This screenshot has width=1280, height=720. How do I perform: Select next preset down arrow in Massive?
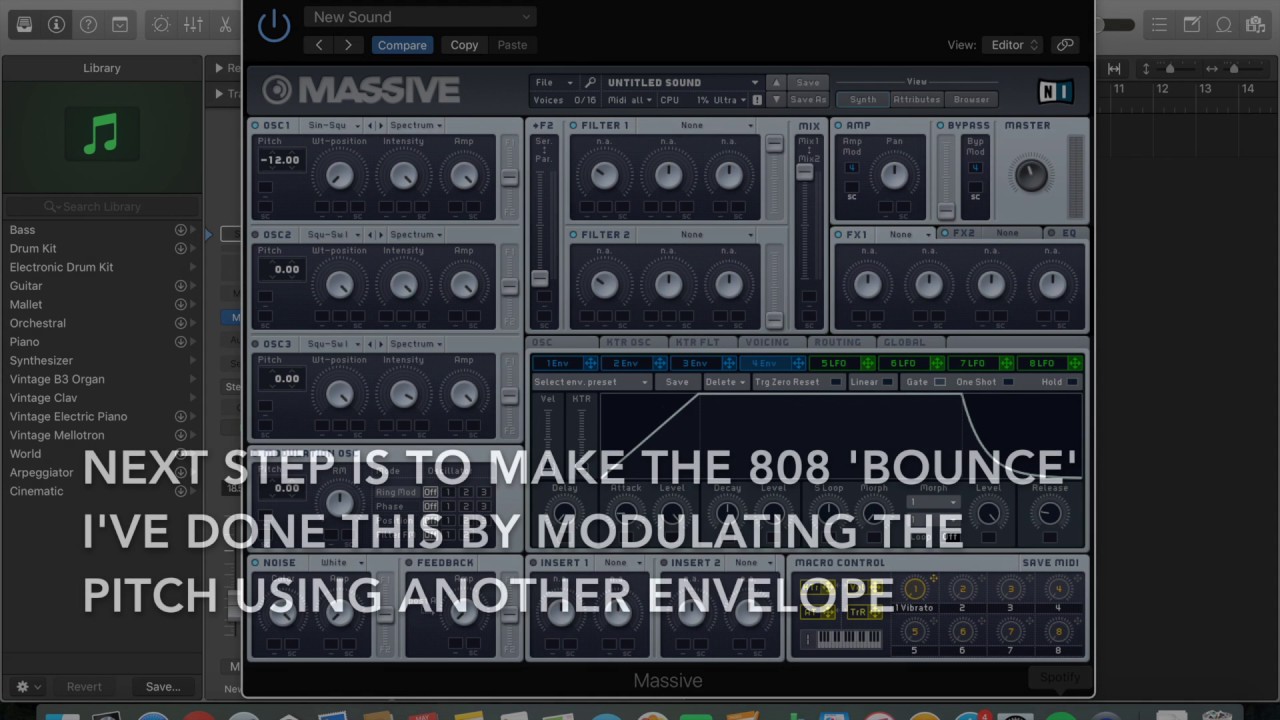776,100
